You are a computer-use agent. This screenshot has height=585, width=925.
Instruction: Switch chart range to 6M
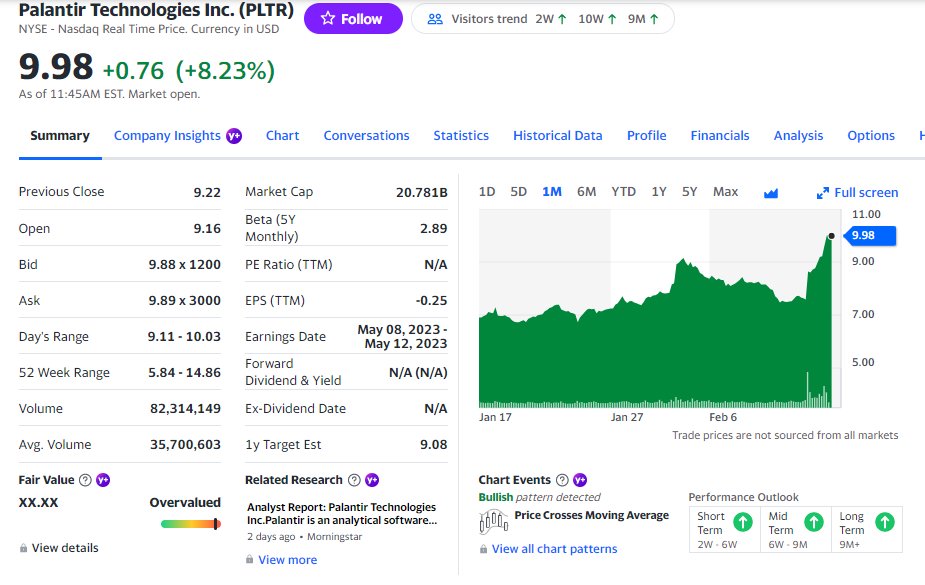(x=586, y=192)
